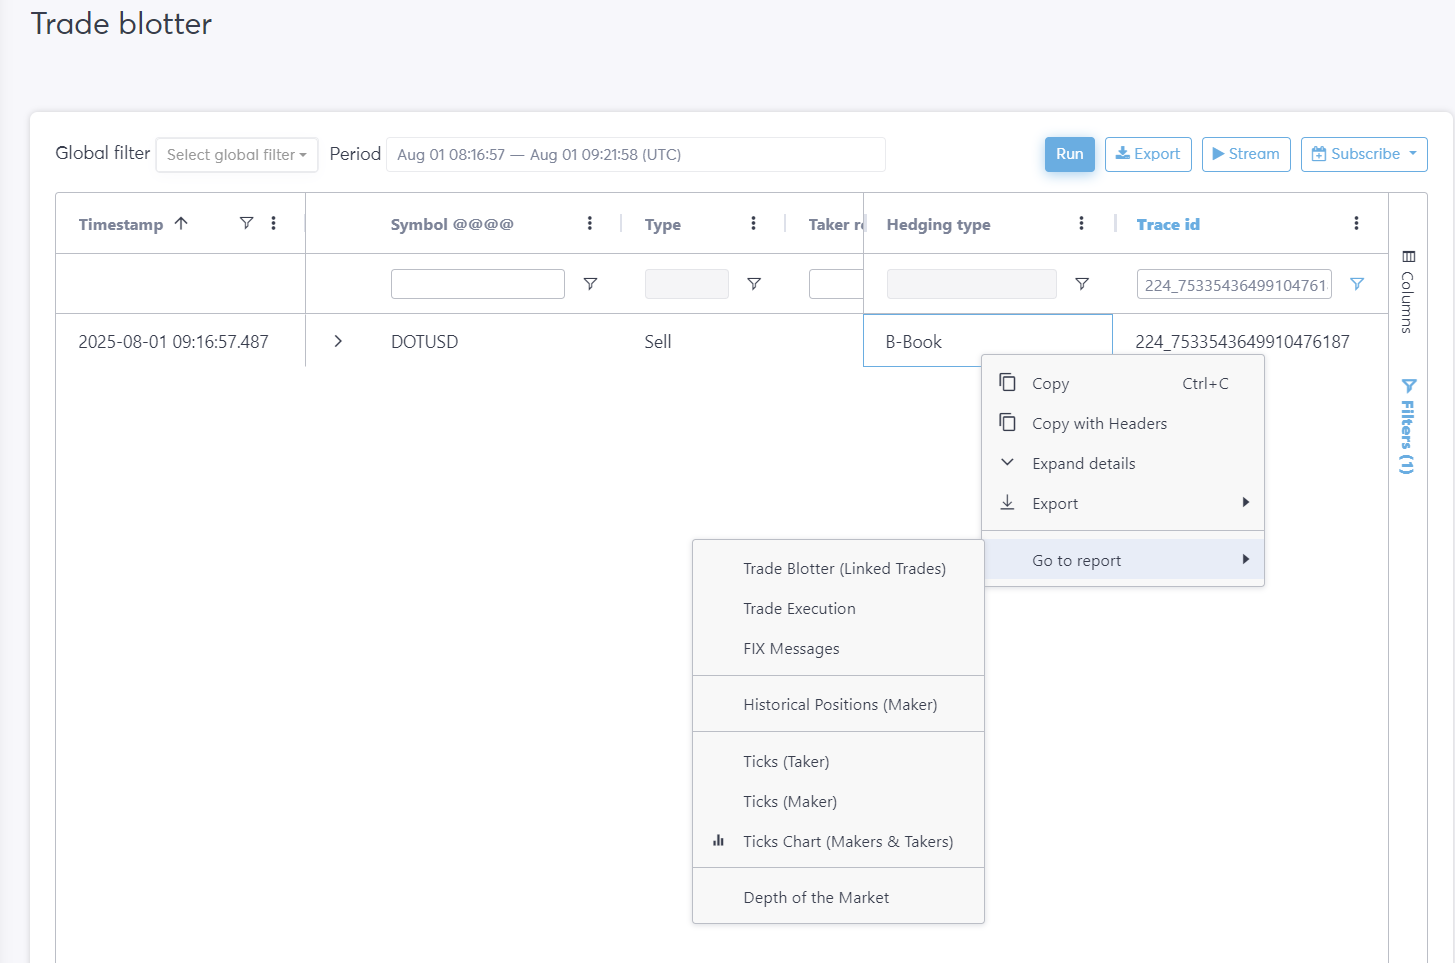Open the Hedging type column menu

1081,223
